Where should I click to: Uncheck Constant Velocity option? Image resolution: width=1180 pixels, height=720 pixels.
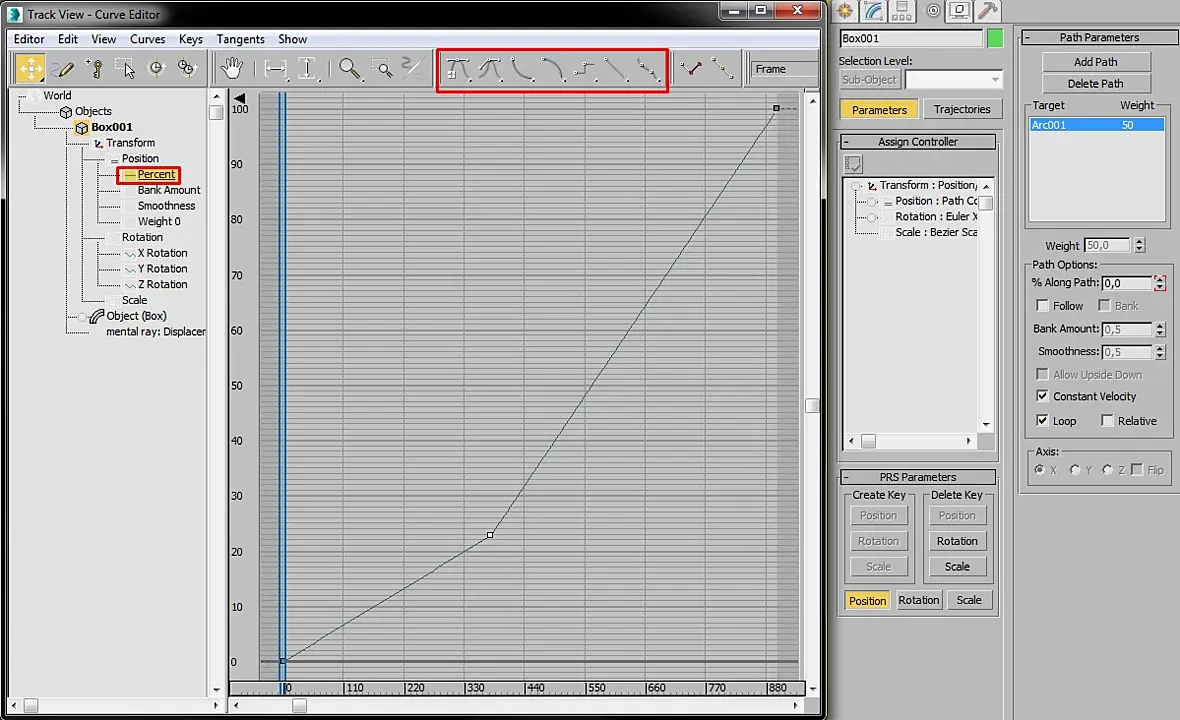click(x=1042, y=396)
